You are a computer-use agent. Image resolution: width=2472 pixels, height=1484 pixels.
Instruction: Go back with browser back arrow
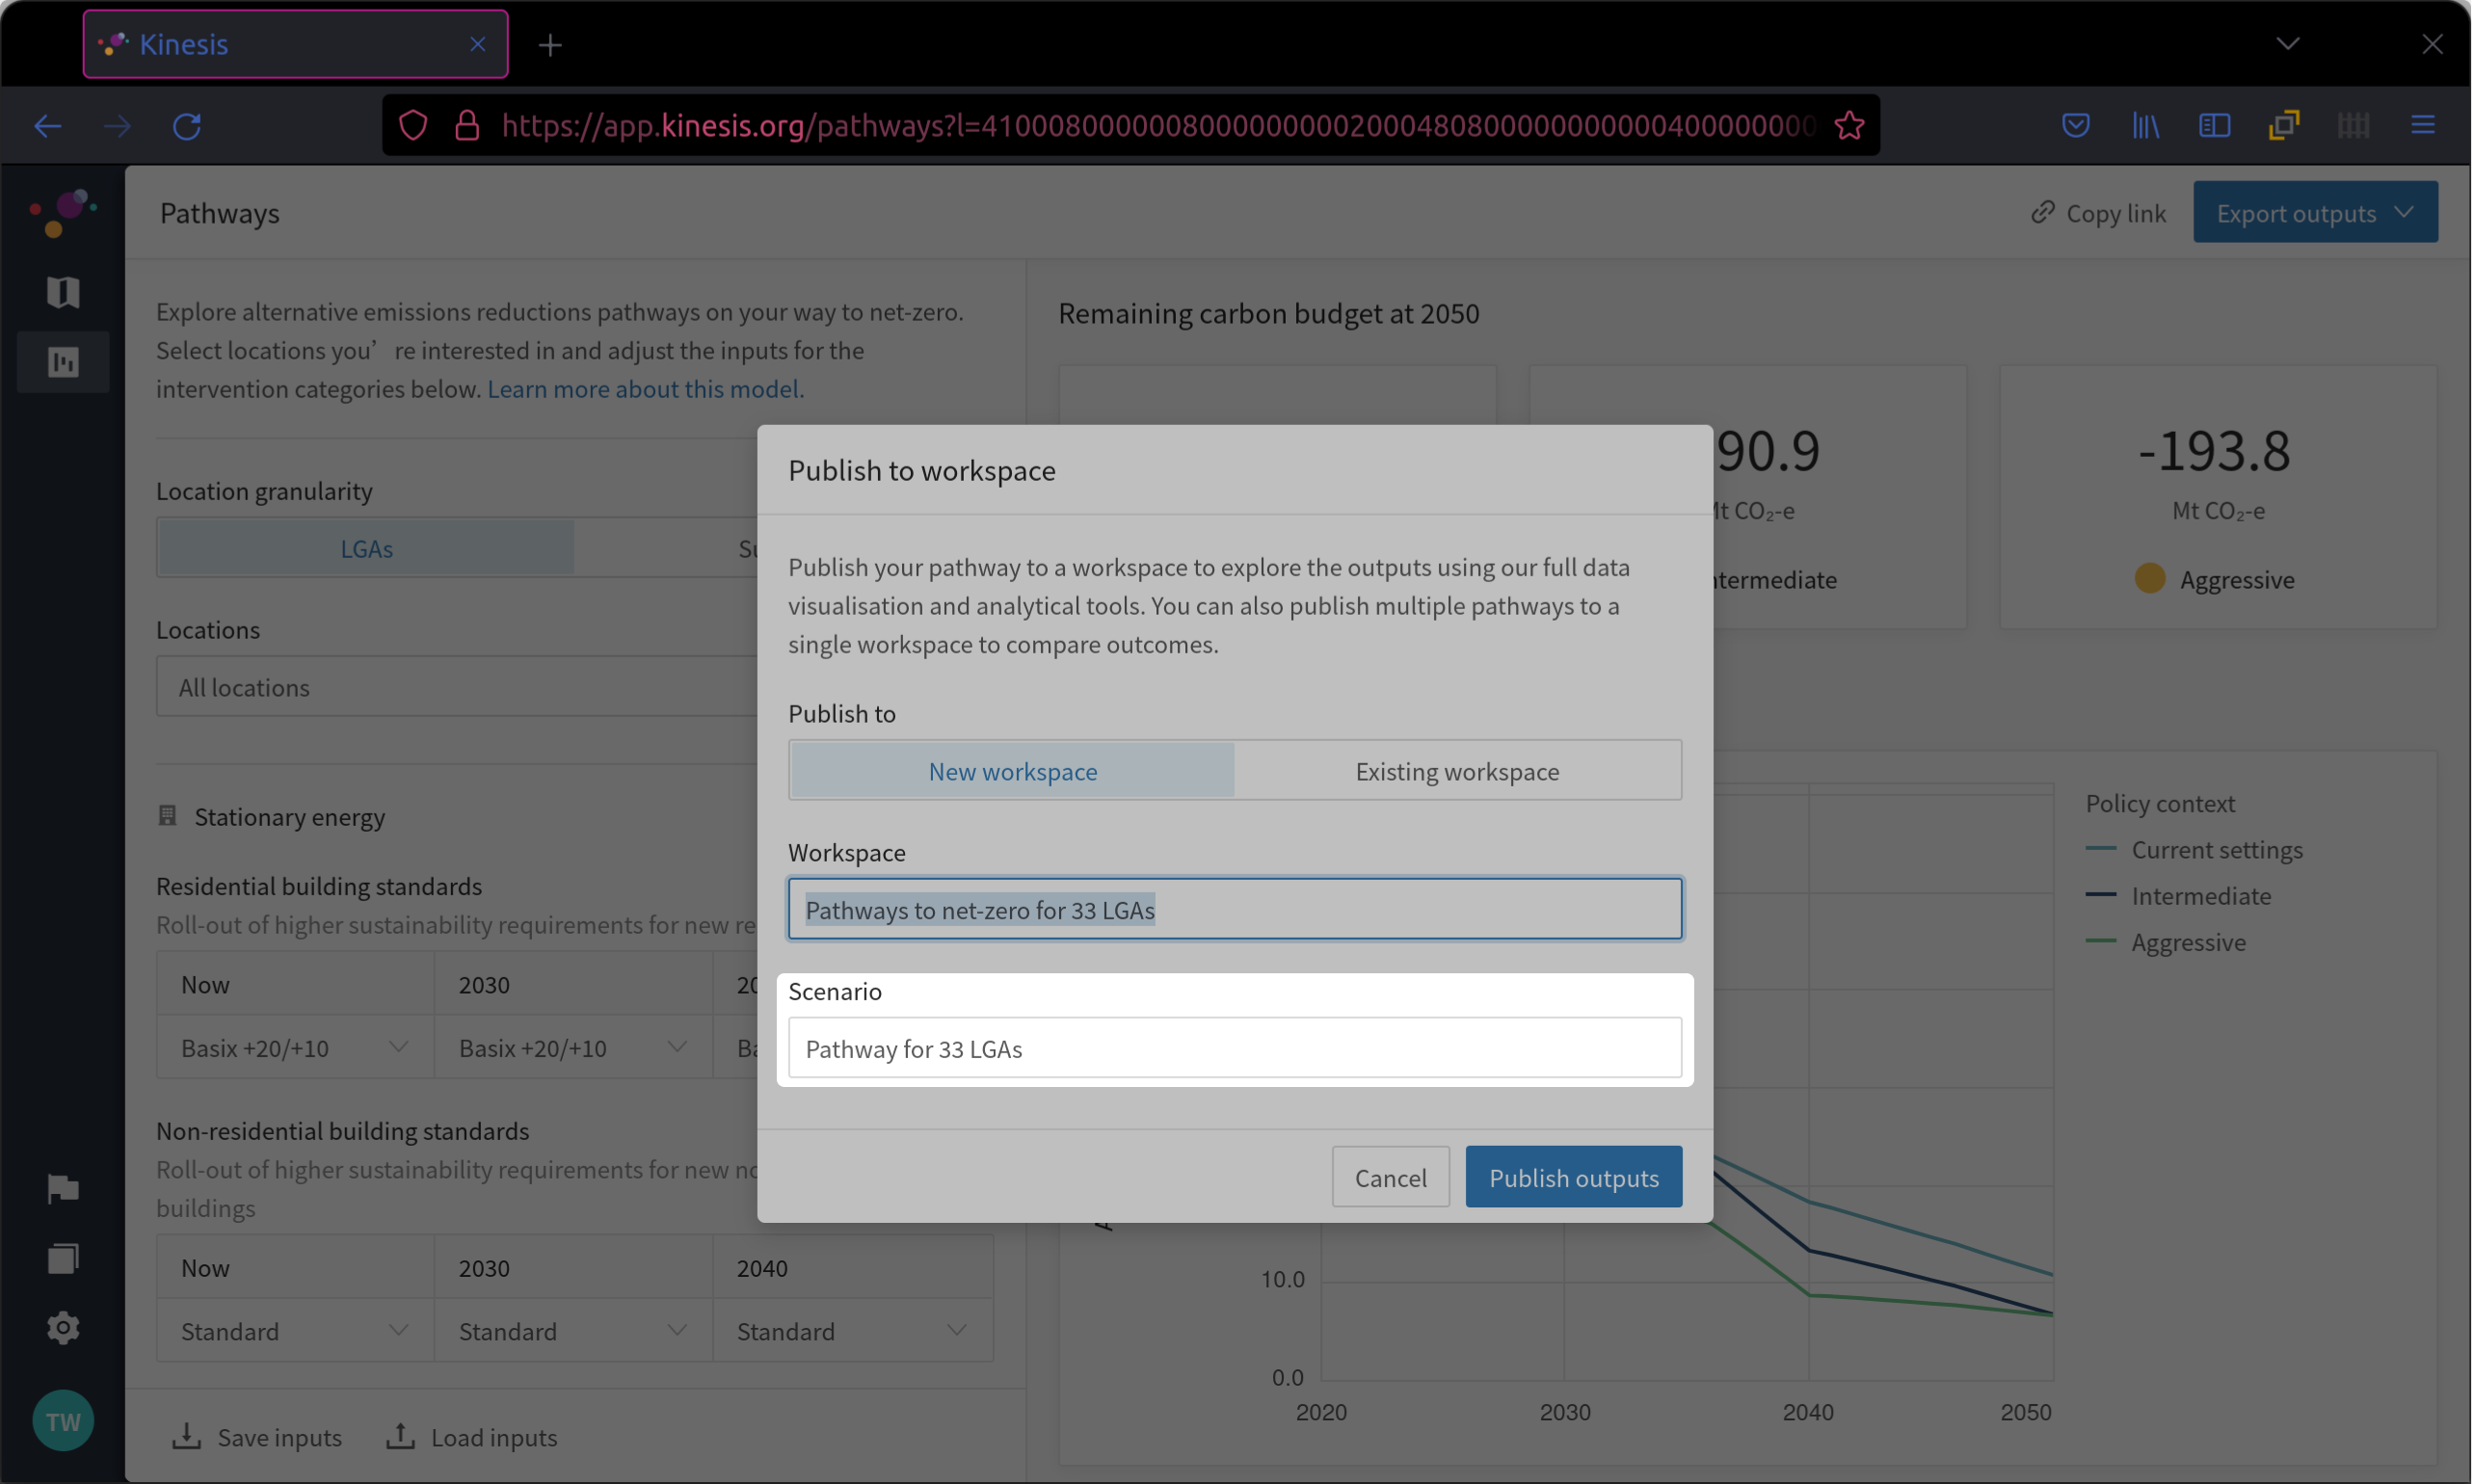point(48,126)
